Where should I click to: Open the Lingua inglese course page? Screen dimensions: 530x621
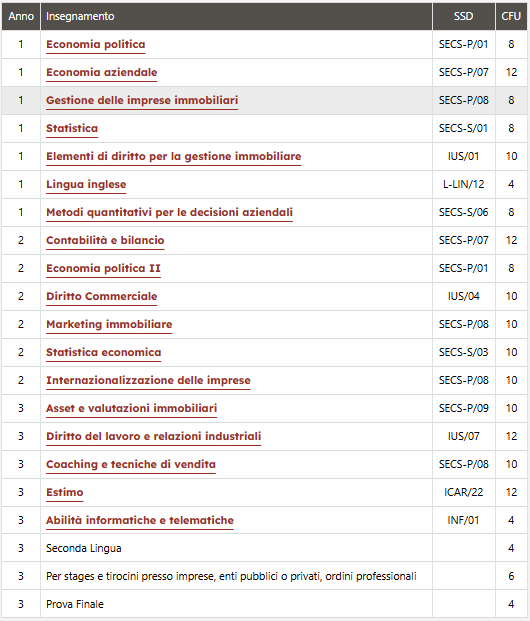[86, 185]
